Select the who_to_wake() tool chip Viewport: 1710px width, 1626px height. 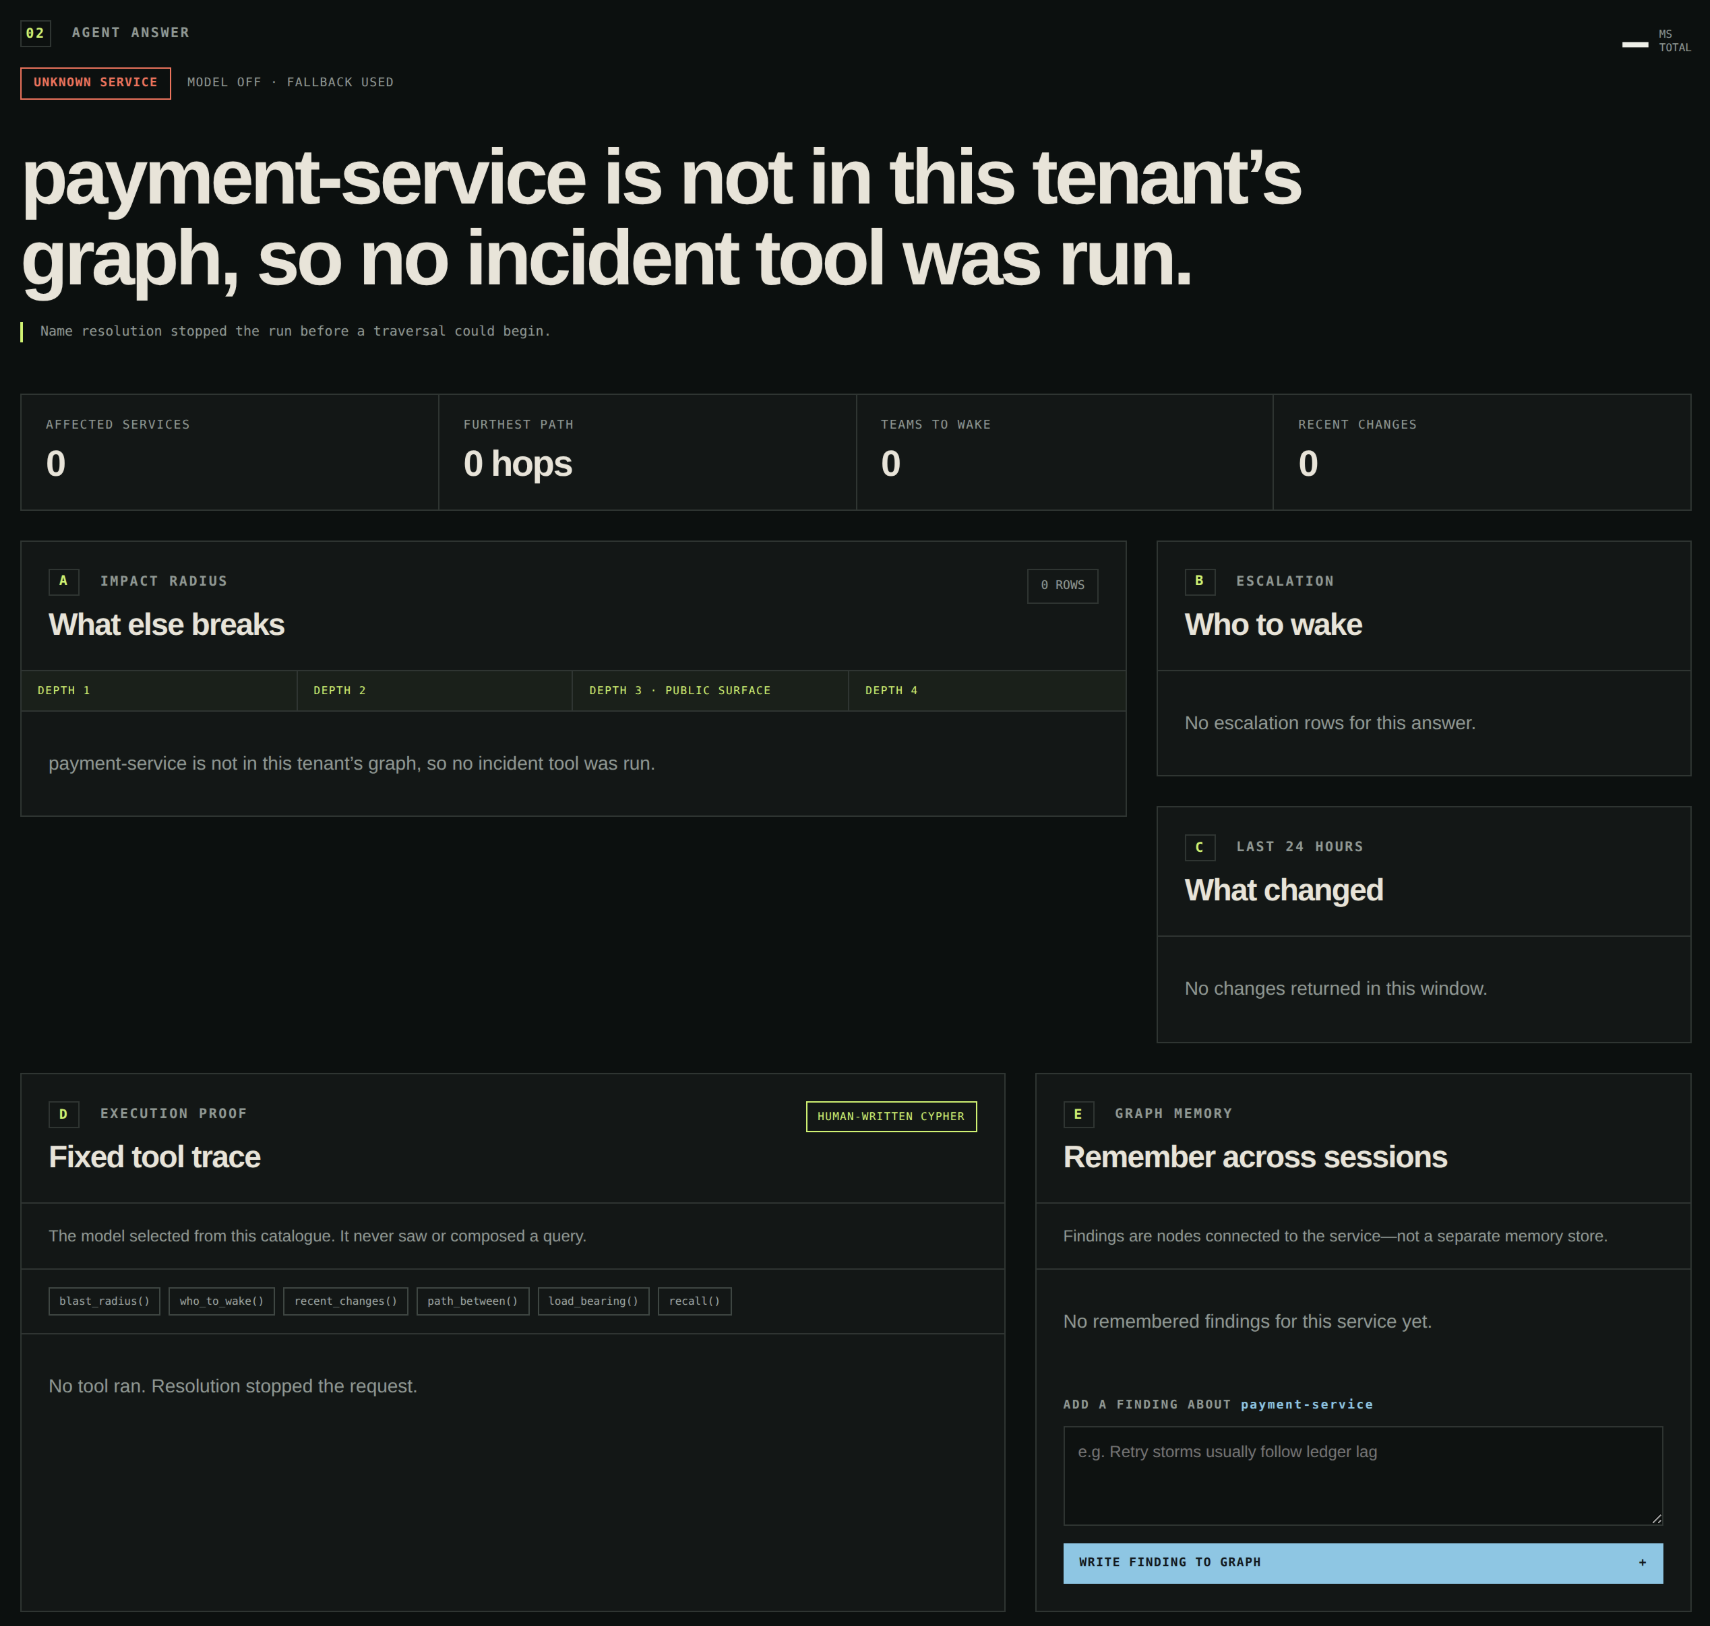pos(221,1301)
